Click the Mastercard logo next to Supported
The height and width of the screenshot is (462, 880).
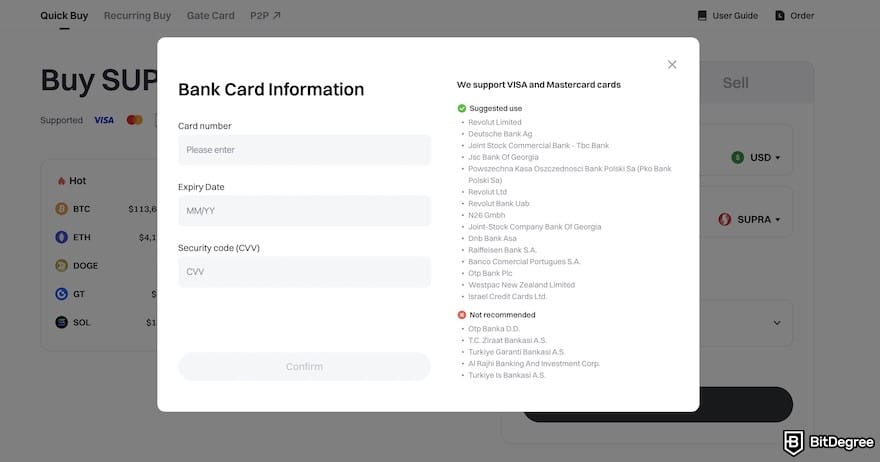point(135,120)
